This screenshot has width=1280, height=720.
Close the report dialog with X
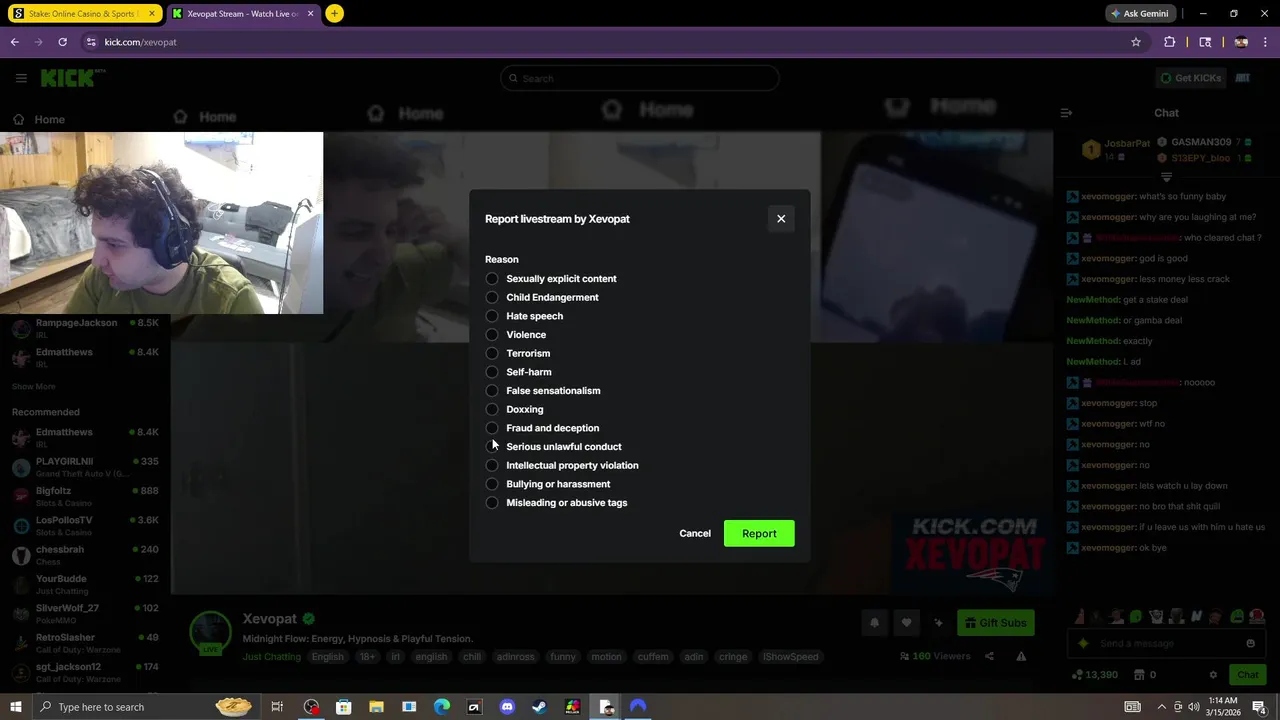point(781,219)
